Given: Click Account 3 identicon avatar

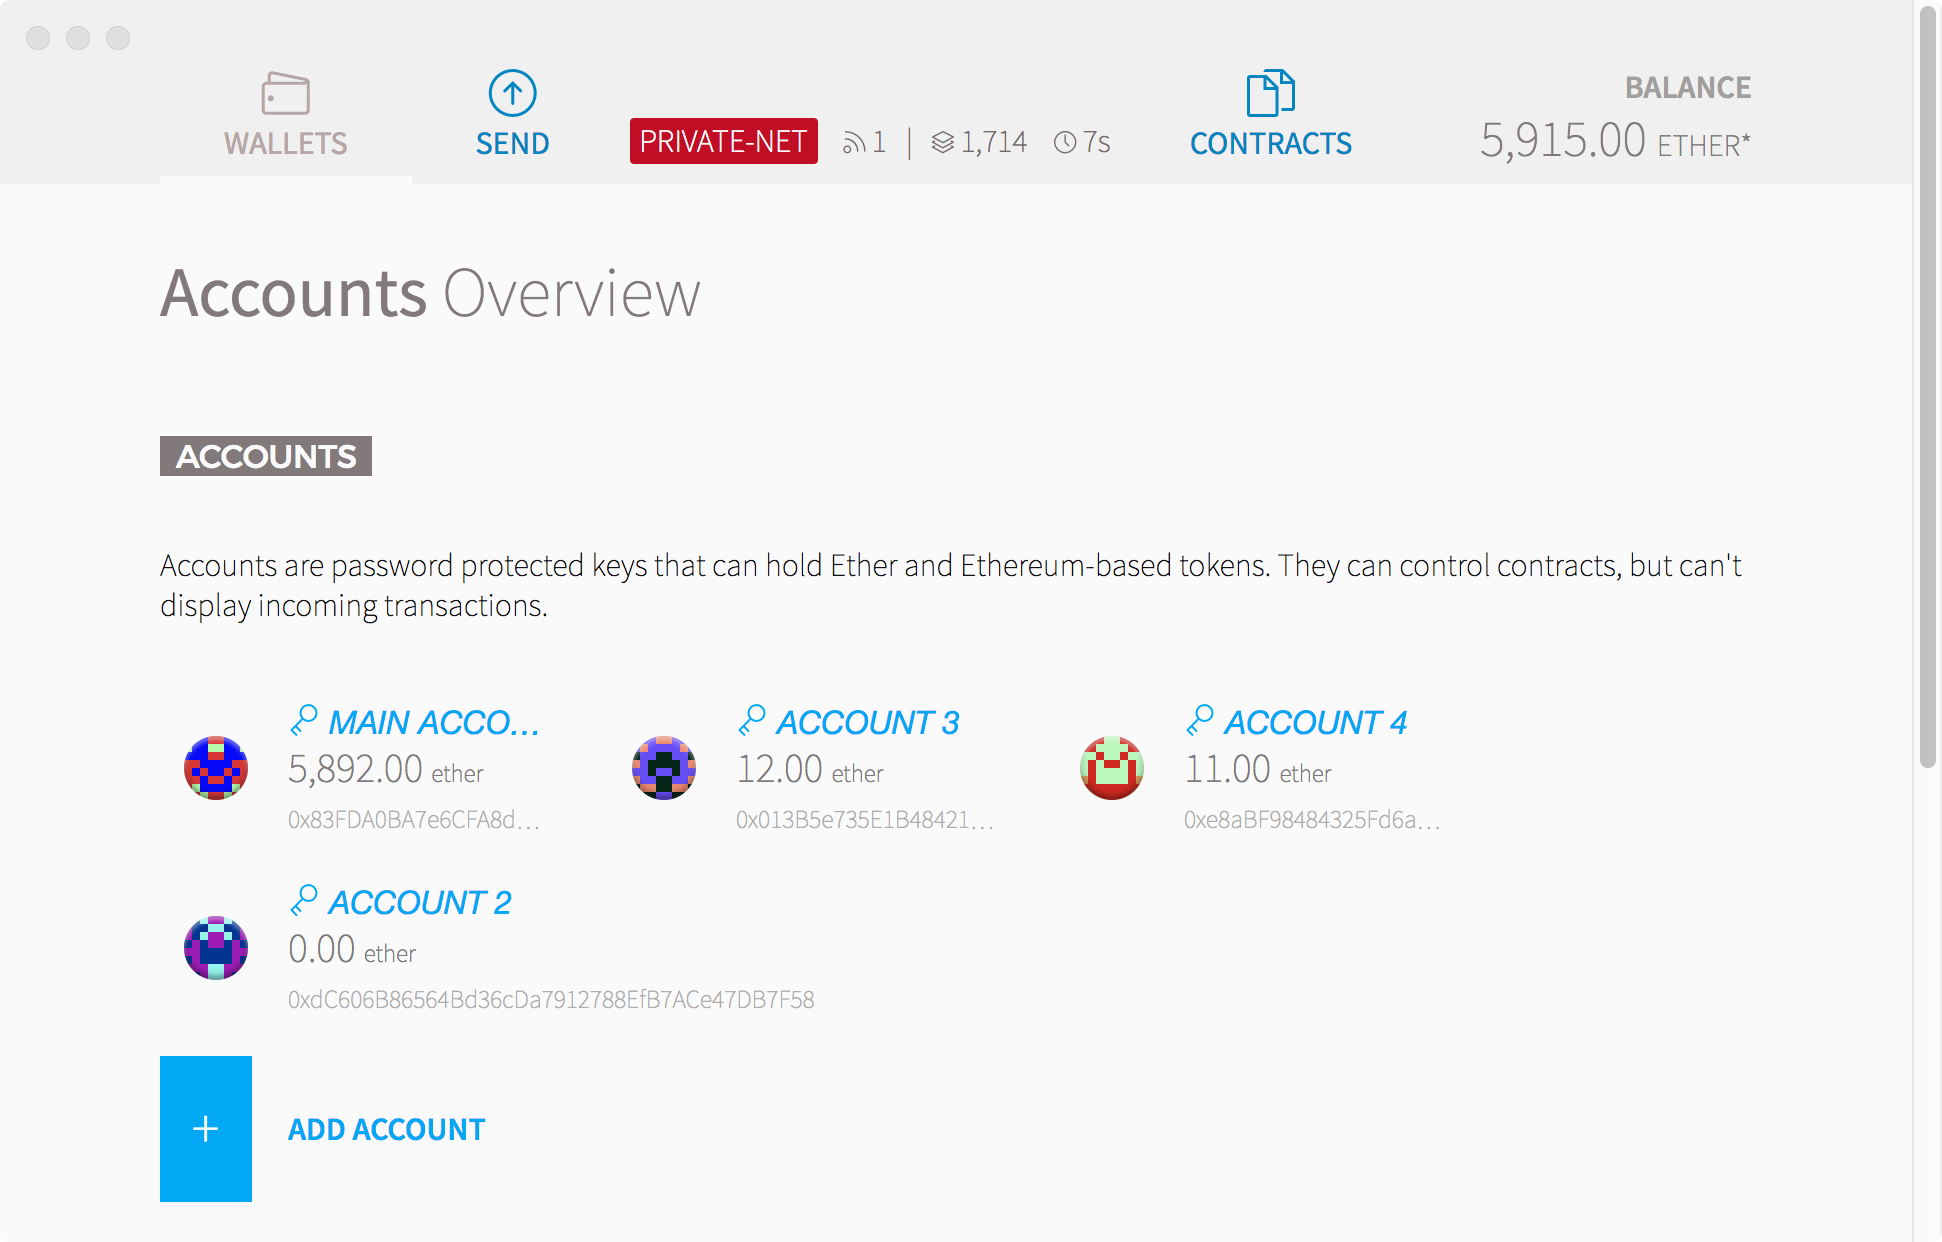Looking at the screenshot, I should (664, 768).
